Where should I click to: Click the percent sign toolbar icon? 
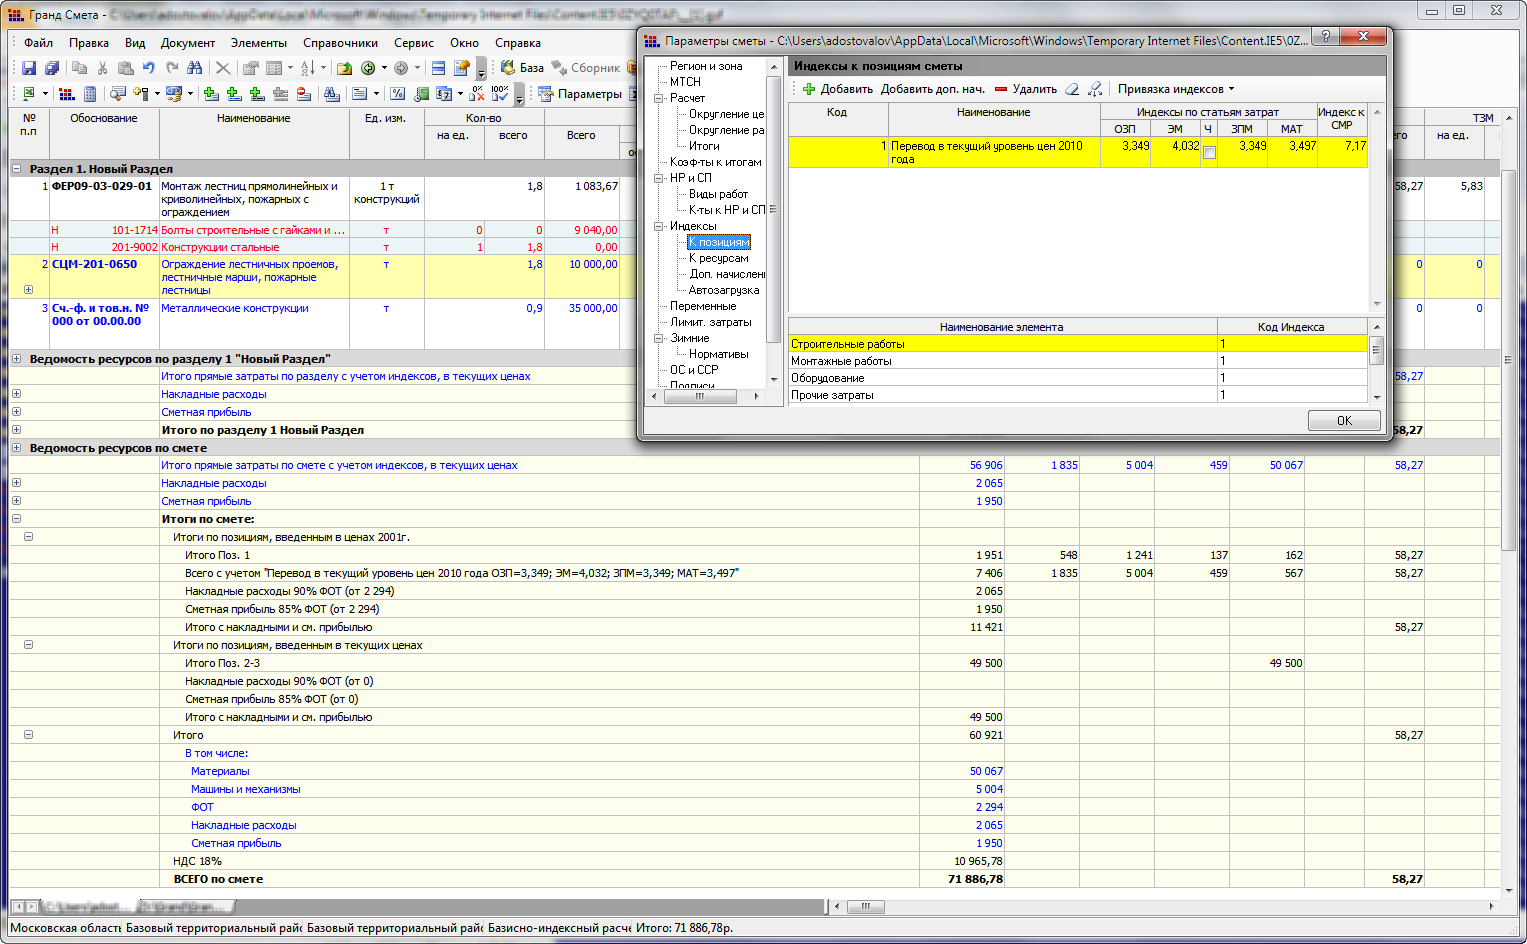[x=398, y=94]
